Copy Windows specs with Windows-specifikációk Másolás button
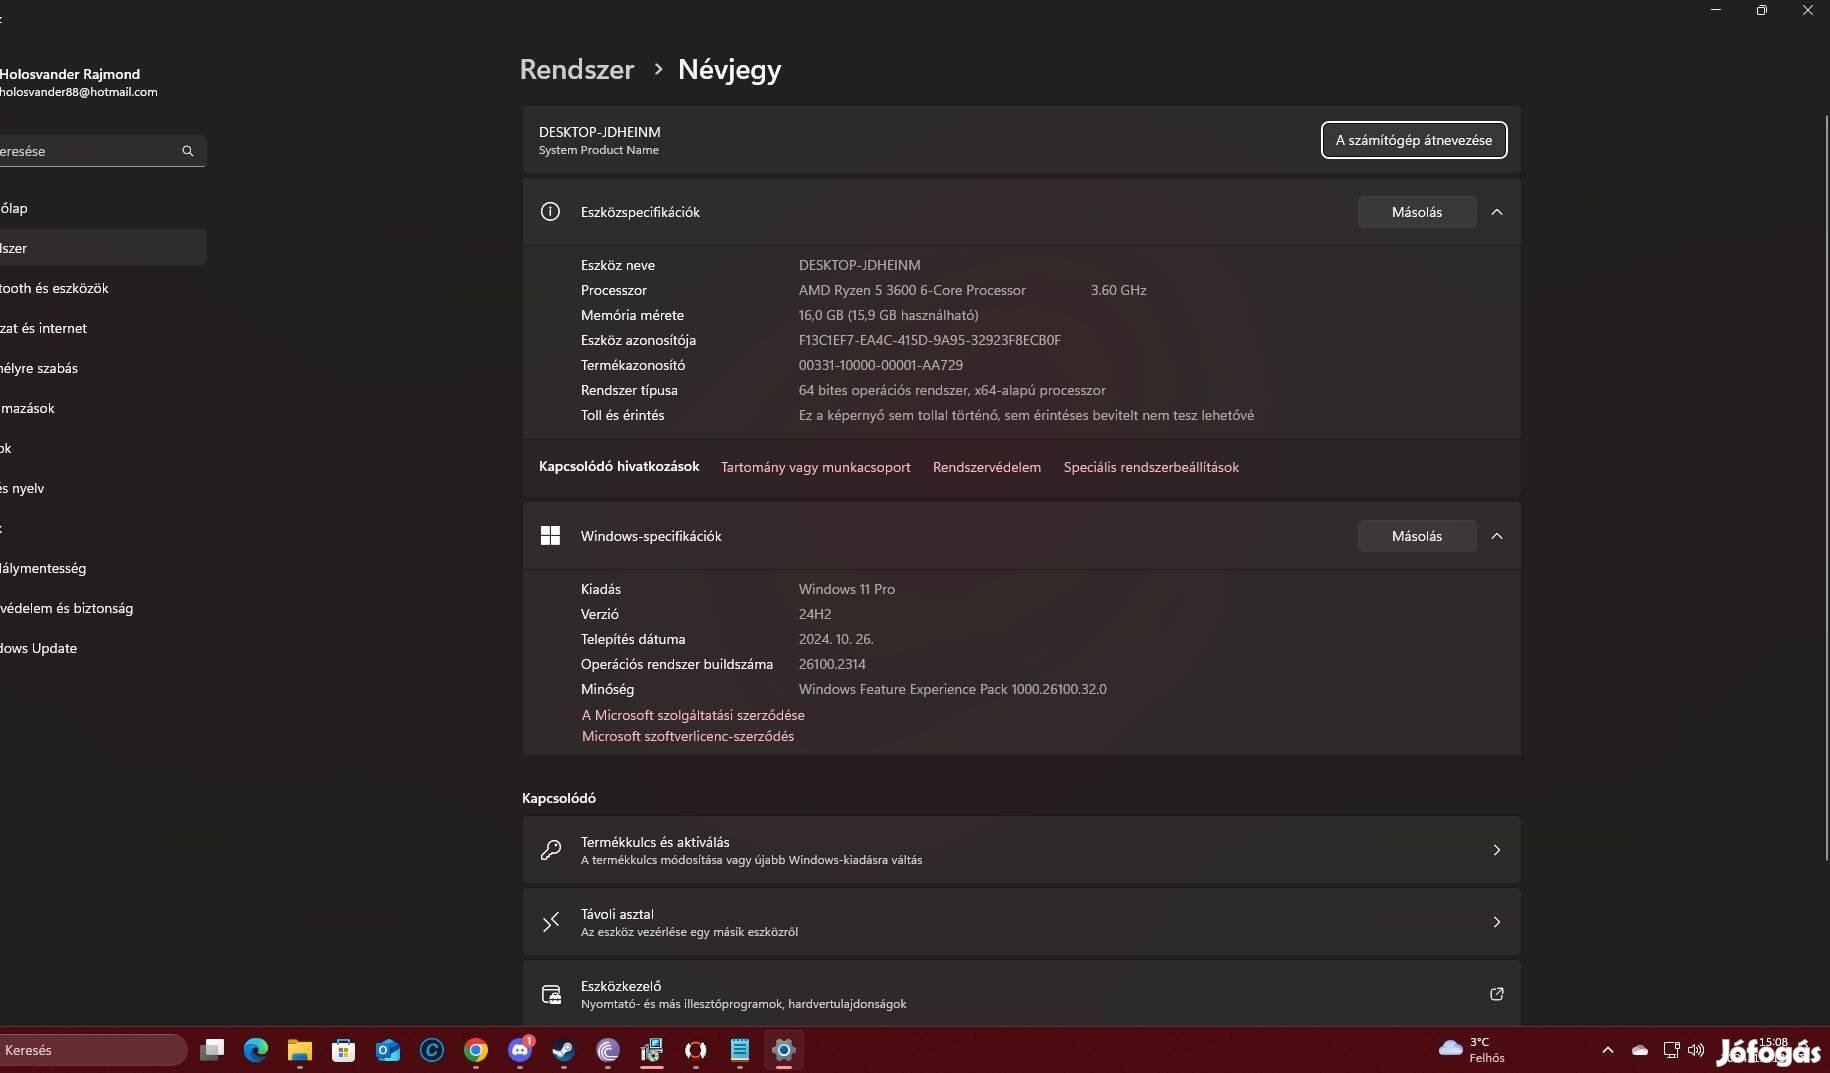This screenshot has height=1073, width=1830. [1417, 536]
